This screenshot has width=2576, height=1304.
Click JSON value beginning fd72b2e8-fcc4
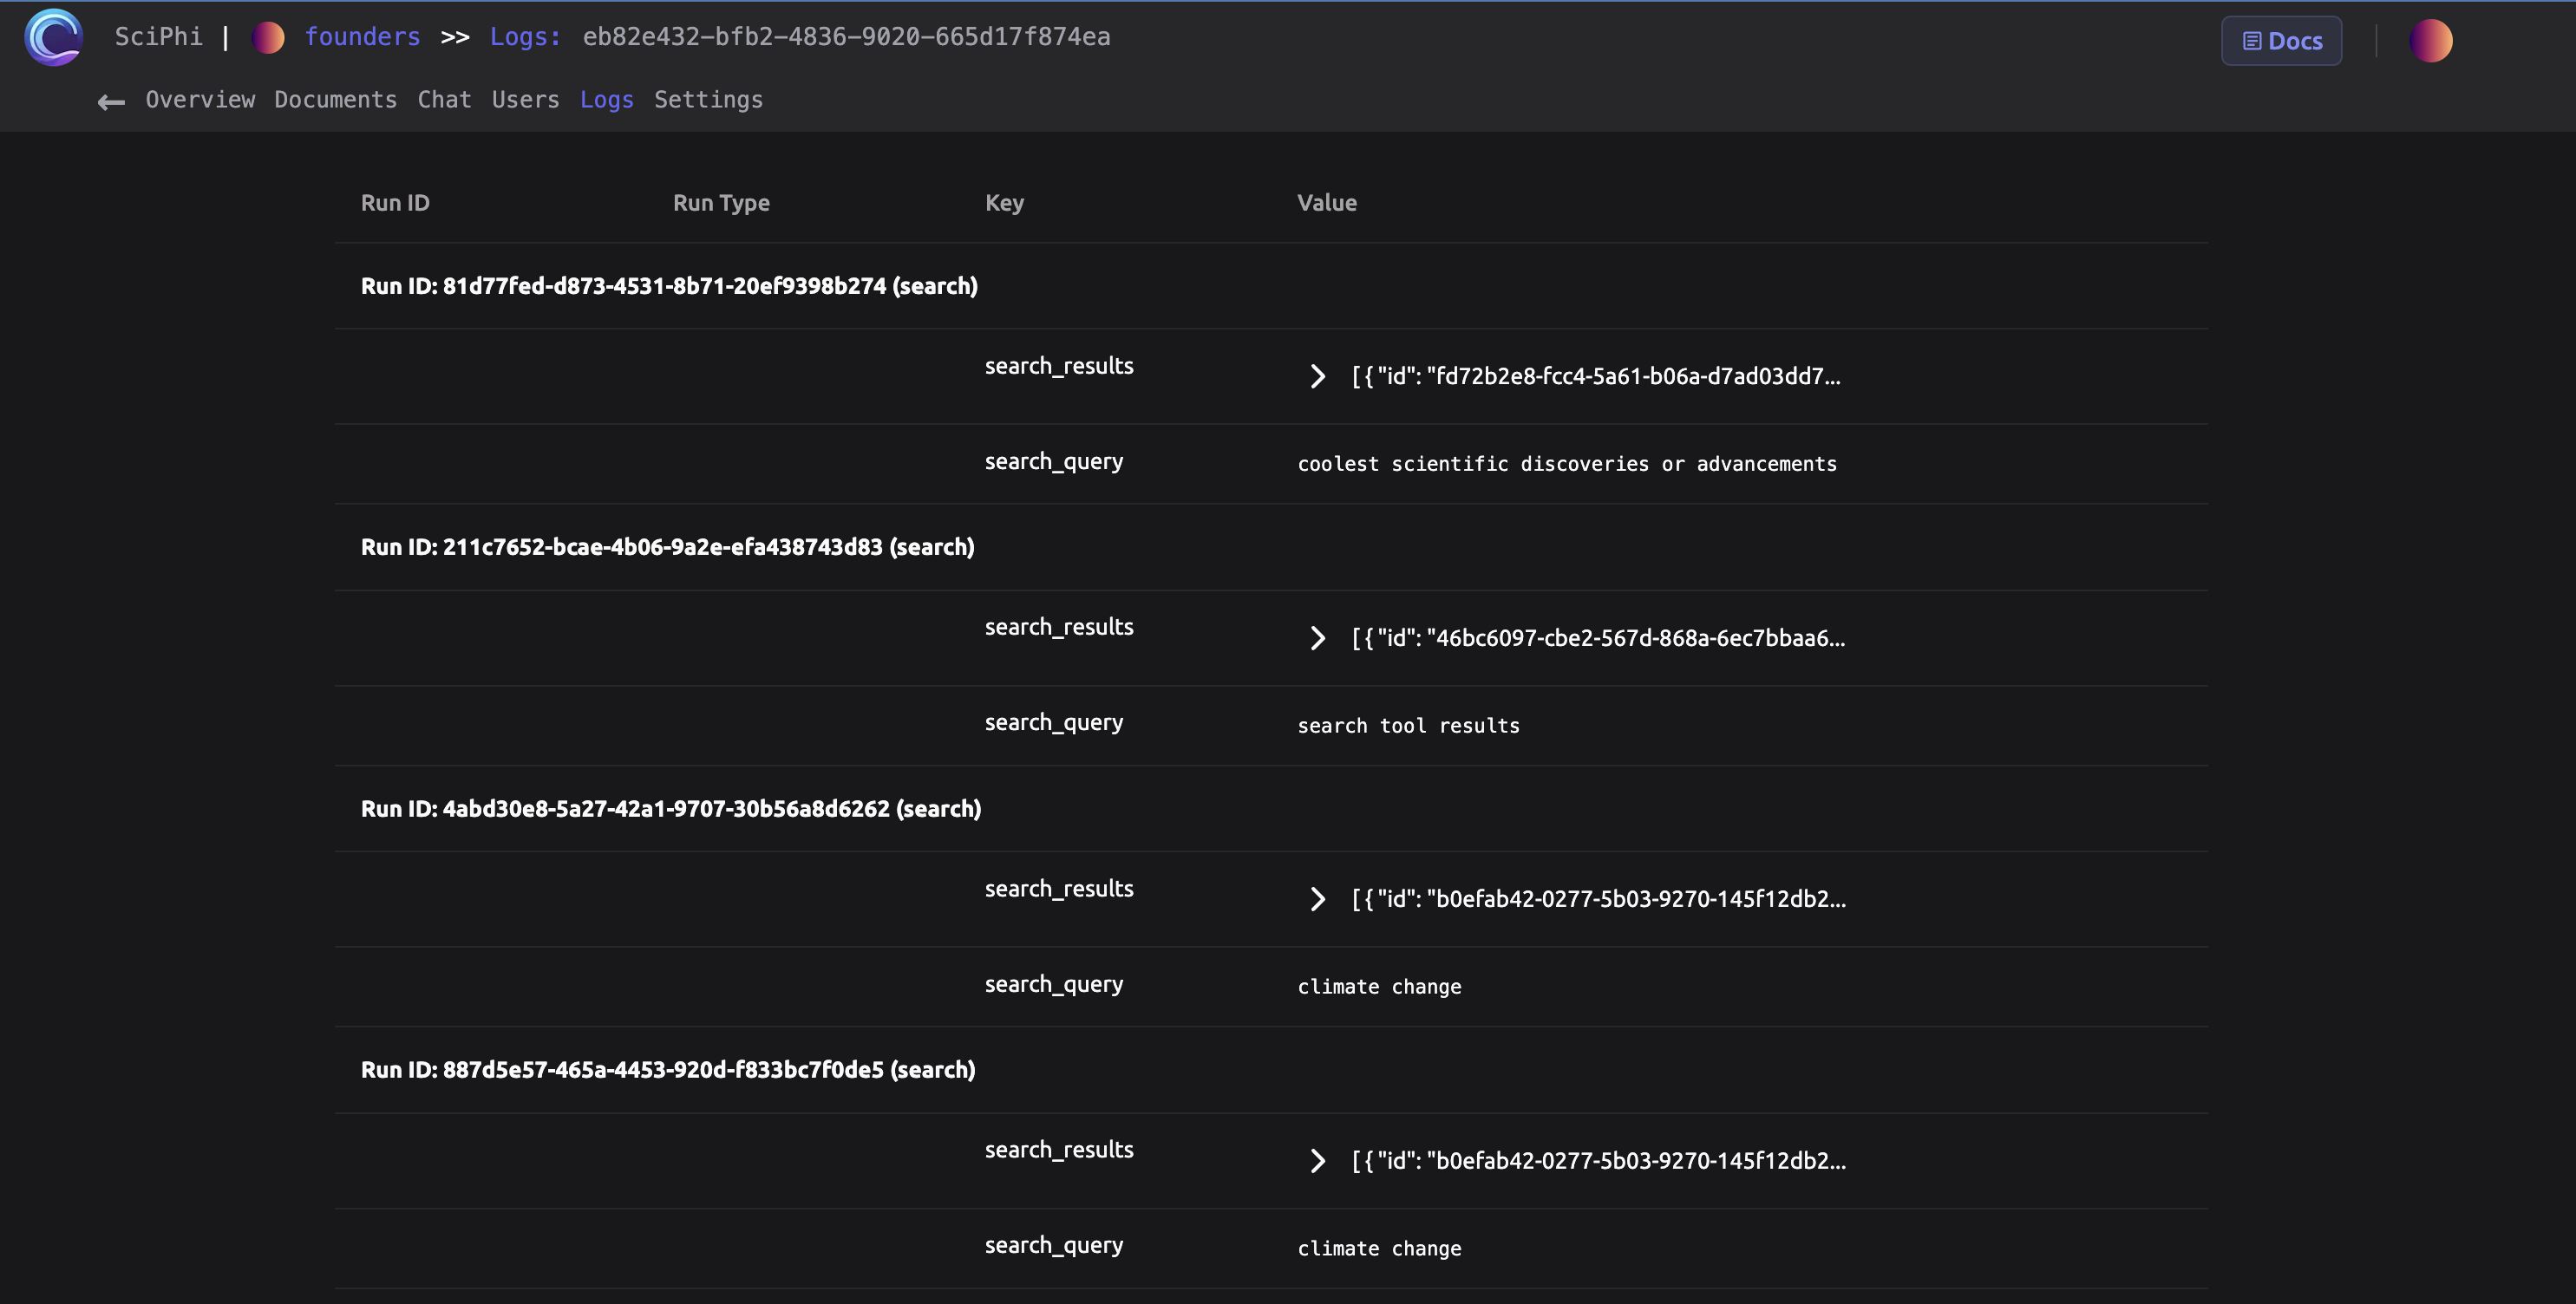click(1596, 377)
